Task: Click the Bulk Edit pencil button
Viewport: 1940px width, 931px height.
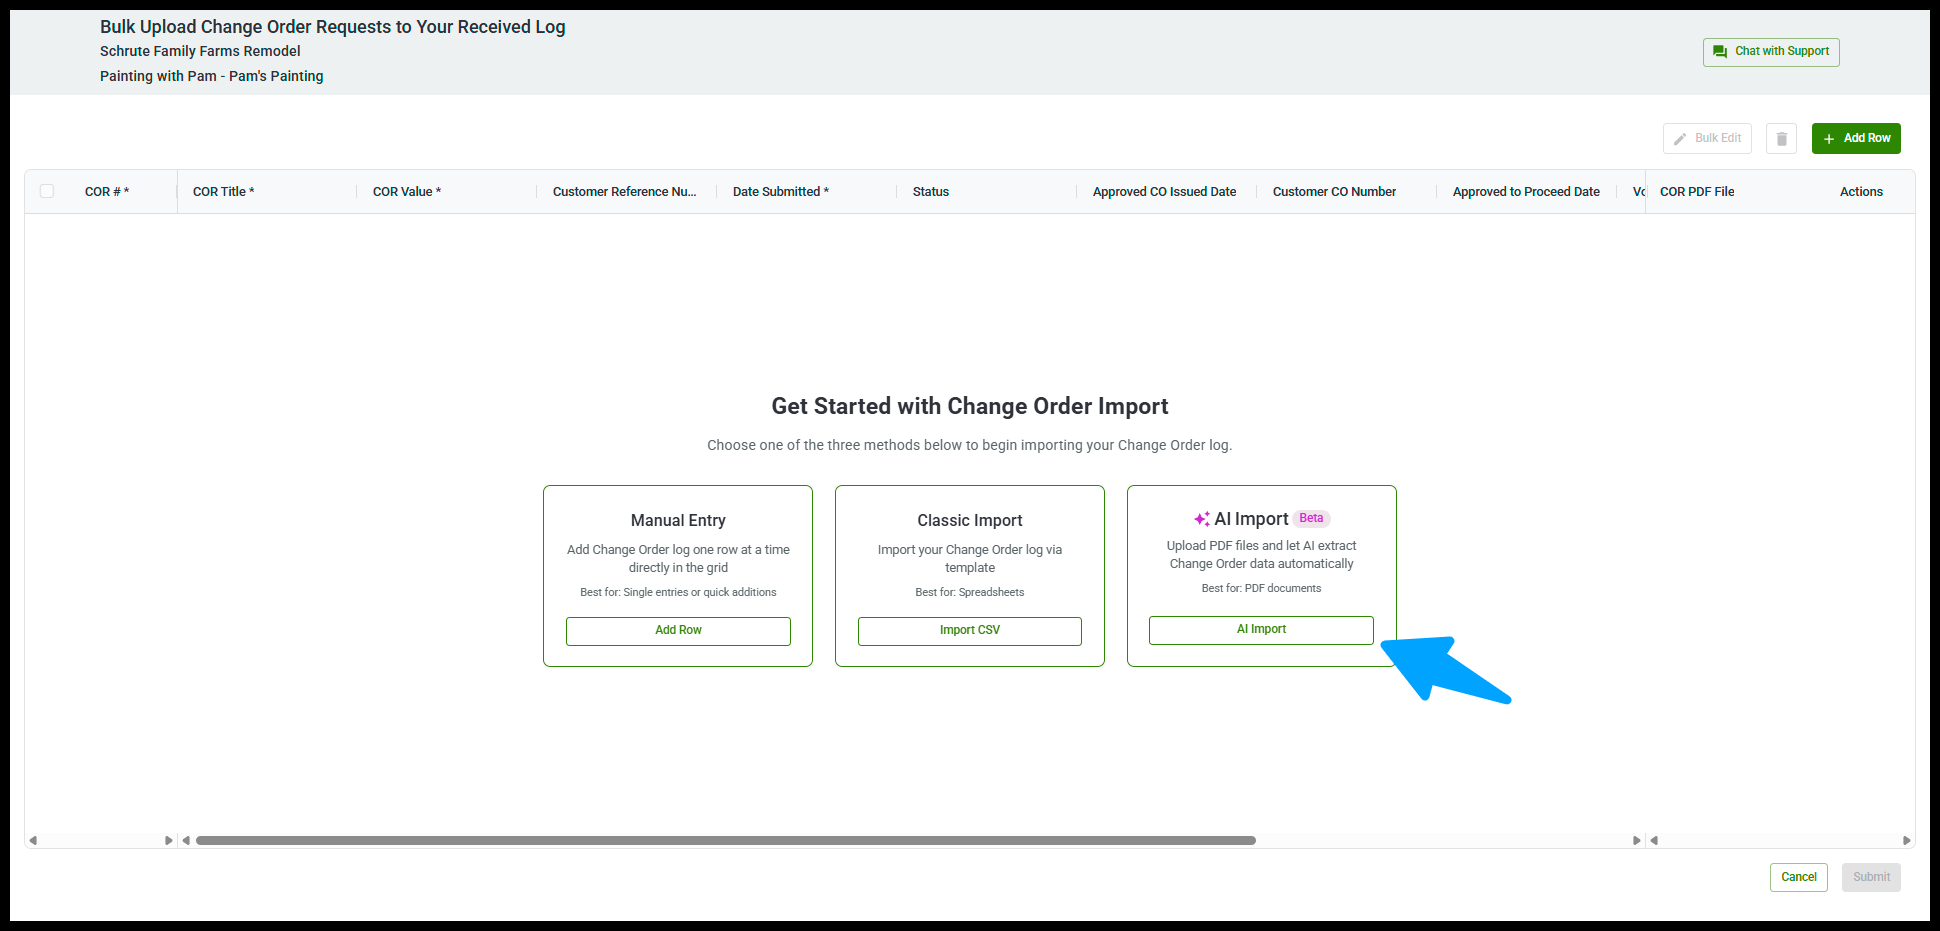Action: point(1707,139)
